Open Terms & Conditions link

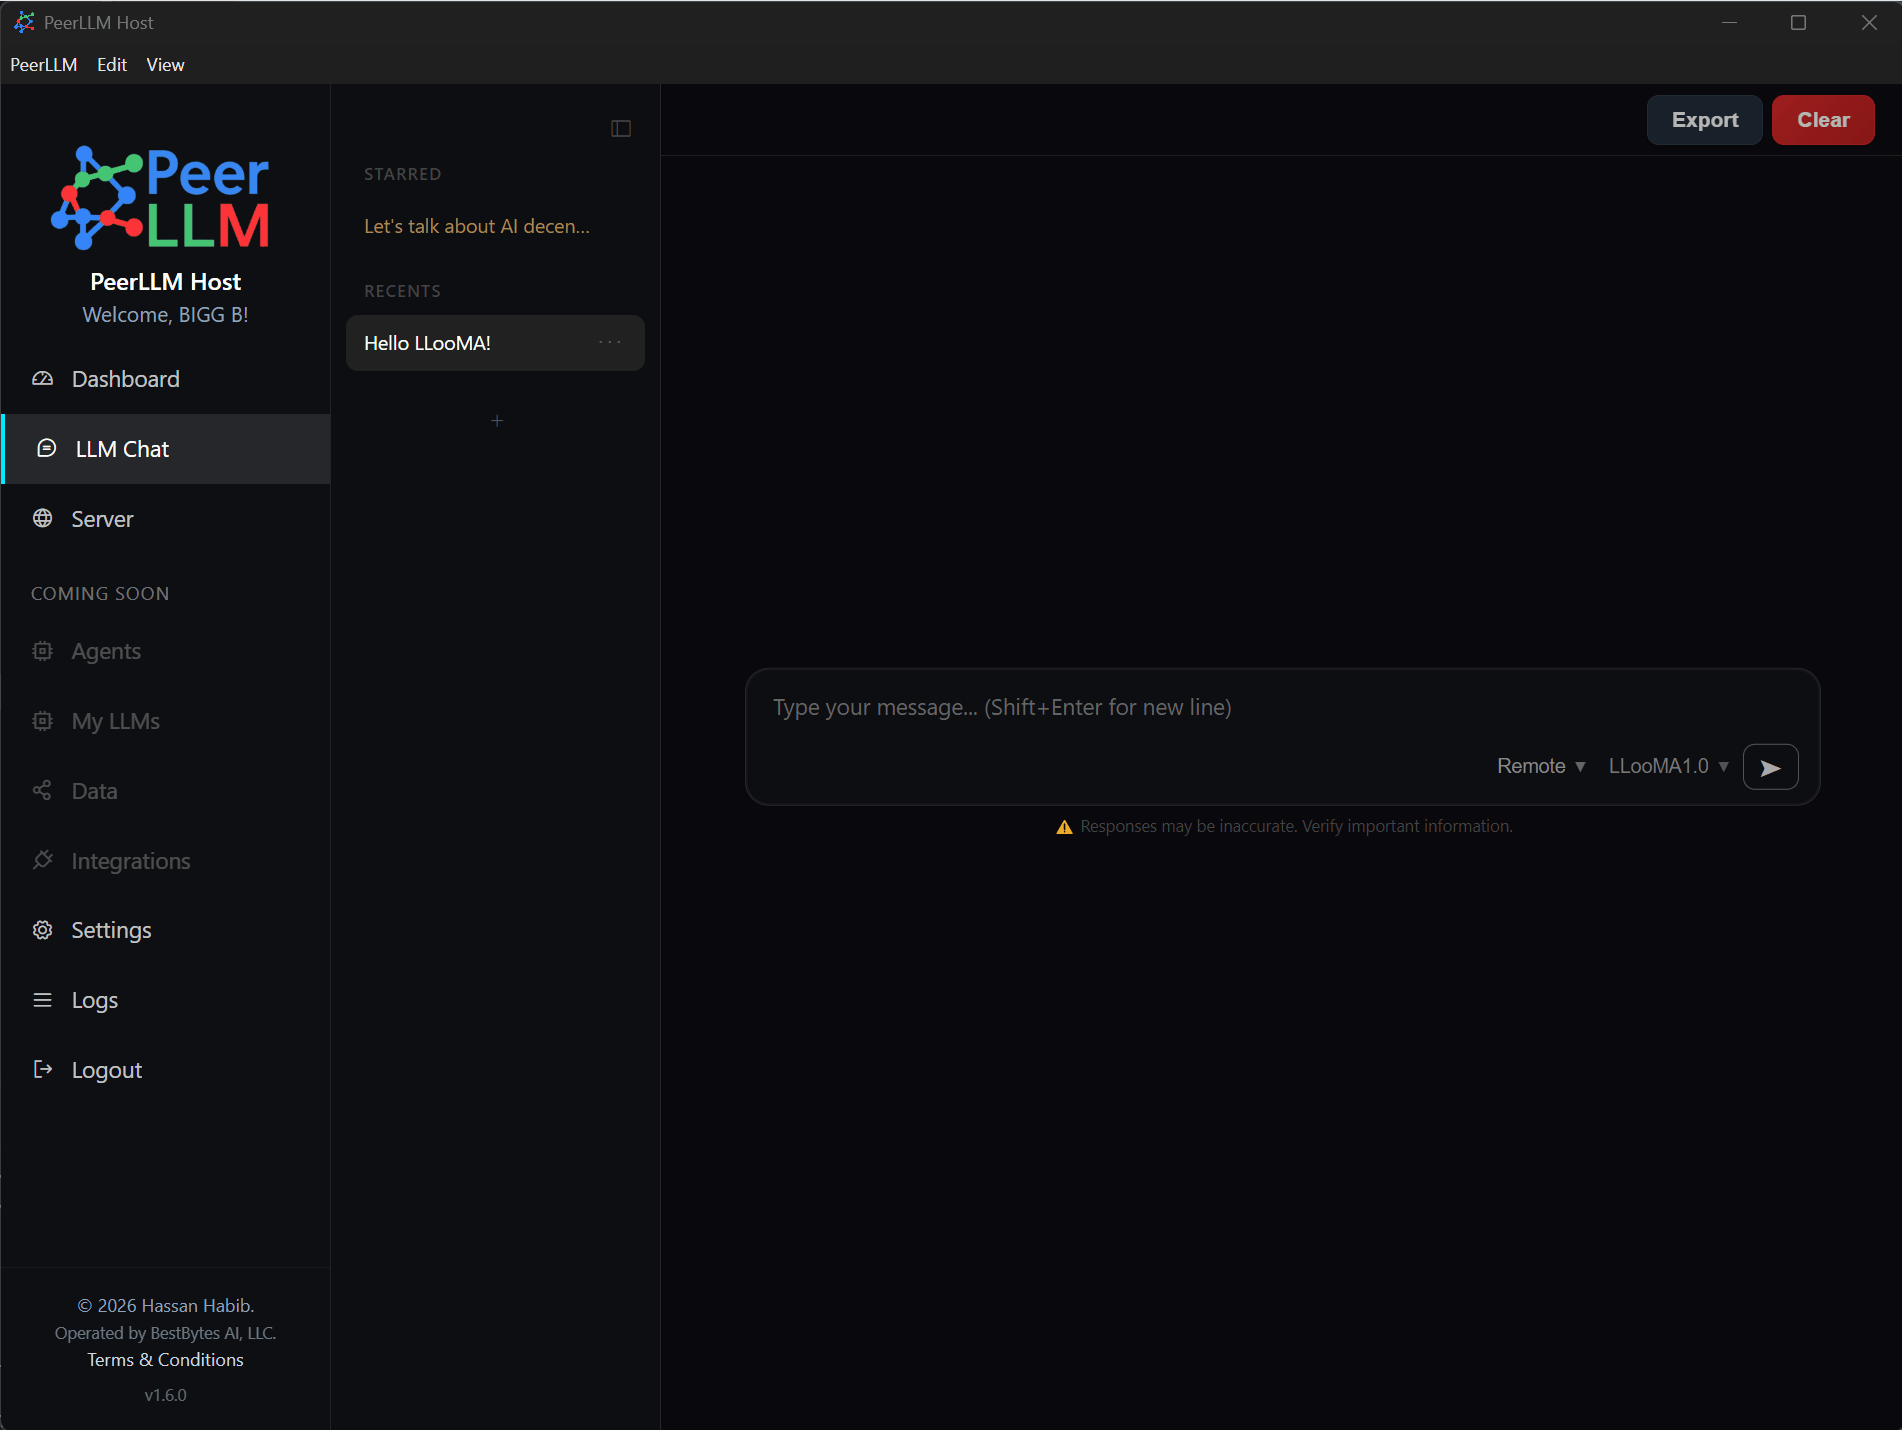(x=165, y=1359)
